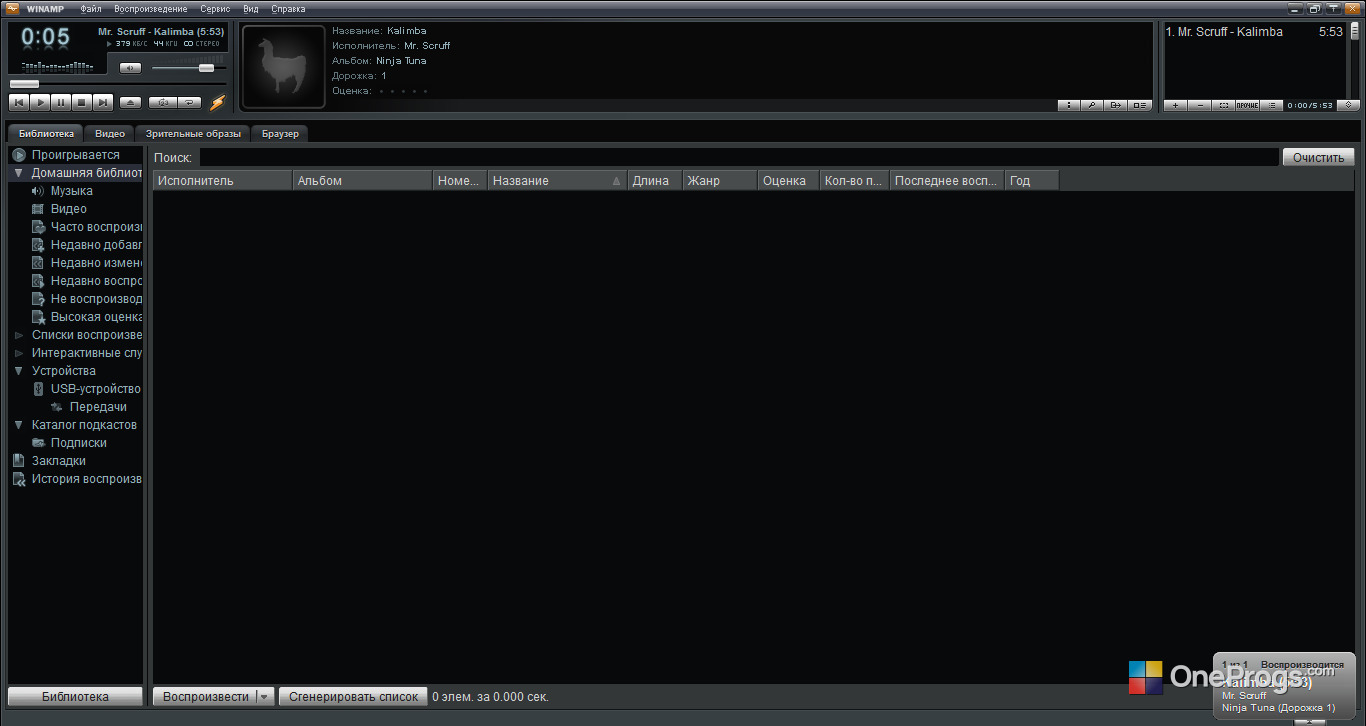Open История воспроизведения in tree
1366x726 pixels.
[86, 479]
